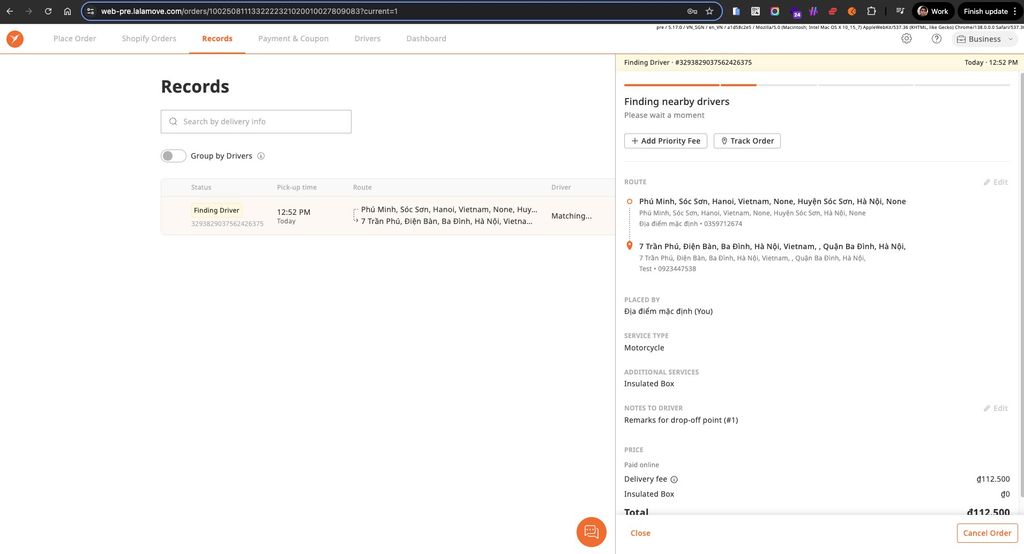The image size is (1024, 554).
Task: Open the browser extensions puzzle icon
Action: [x=871, y=11]
